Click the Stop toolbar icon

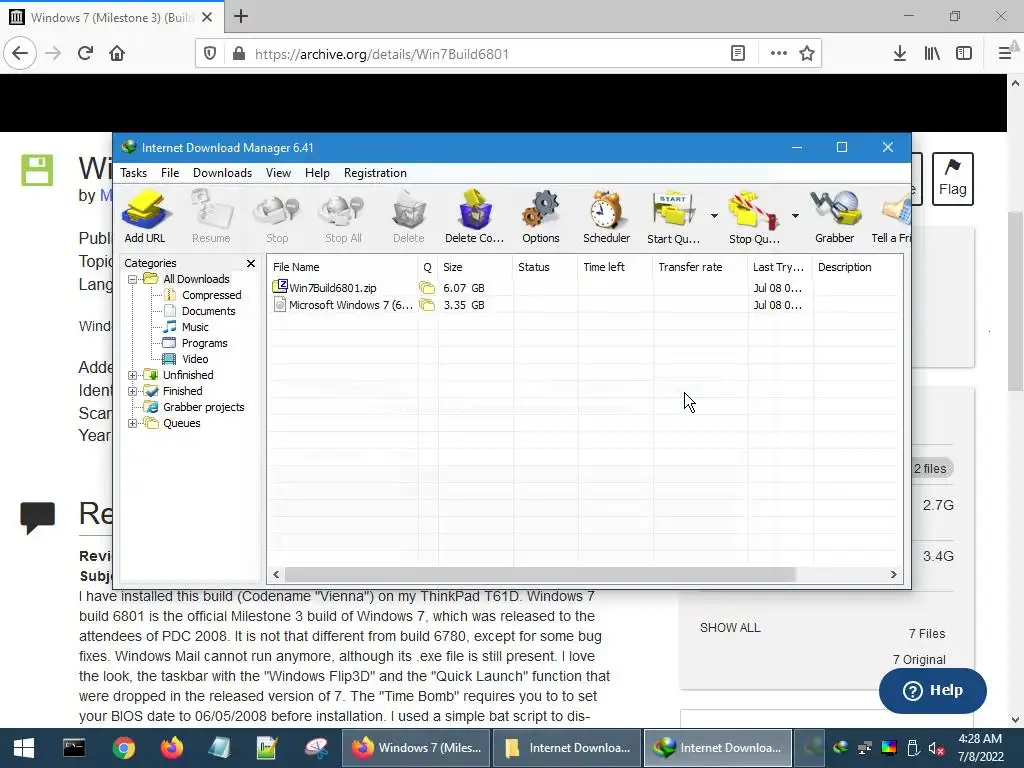pyautogui.click(x=277, y=217)
